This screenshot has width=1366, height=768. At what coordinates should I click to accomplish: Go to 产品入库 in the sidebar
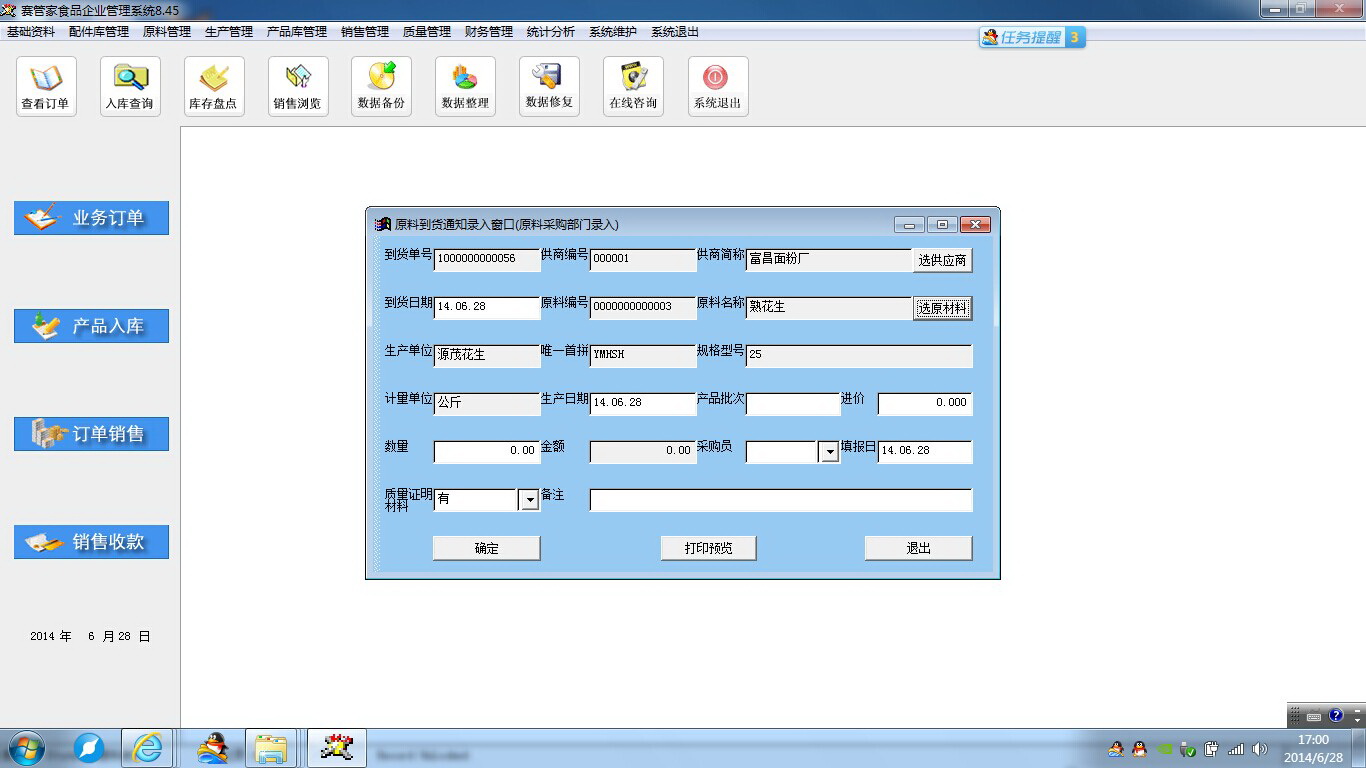(x=91, y=326)
